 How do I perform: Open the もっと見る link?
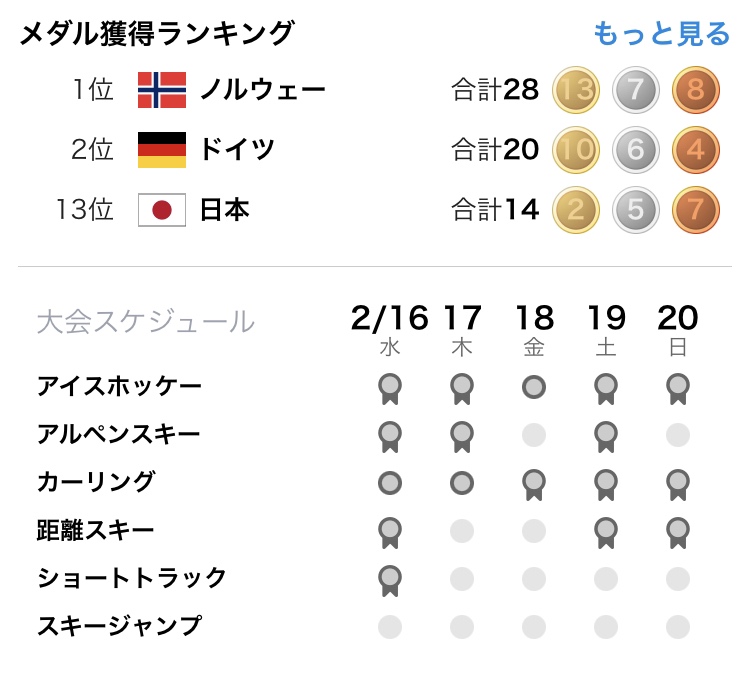point(662,34)
